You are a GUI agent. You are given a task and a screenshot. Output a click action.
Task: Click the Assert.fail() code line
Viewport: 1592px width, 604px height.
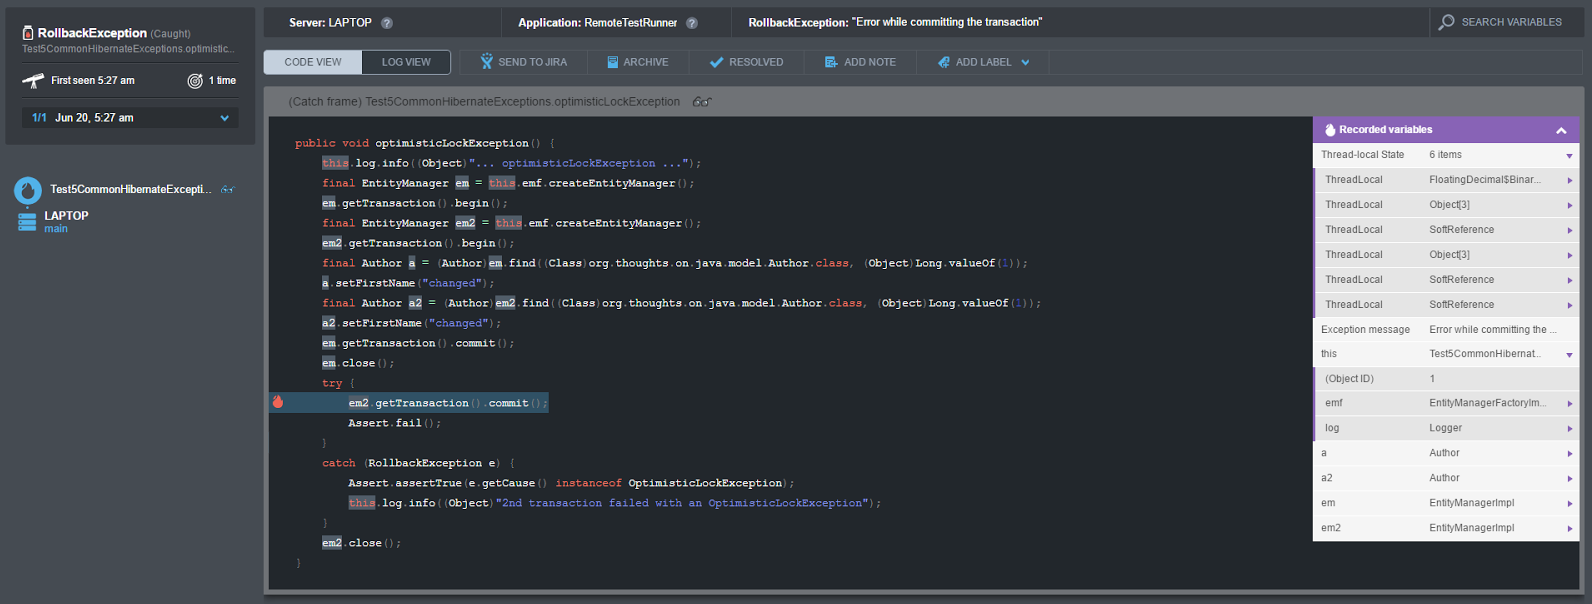[394, 423]
